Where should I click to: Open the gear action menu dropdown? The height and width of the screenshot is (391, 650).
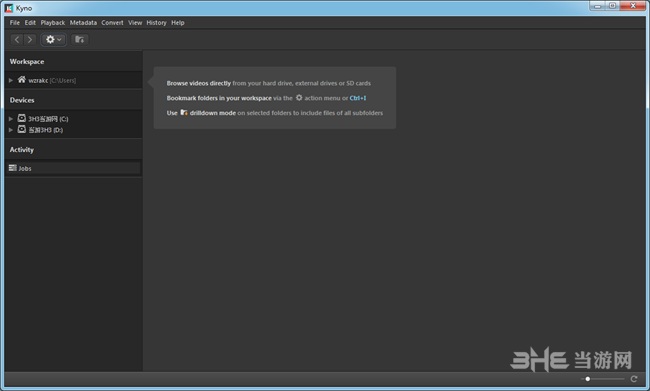point(53,39)
